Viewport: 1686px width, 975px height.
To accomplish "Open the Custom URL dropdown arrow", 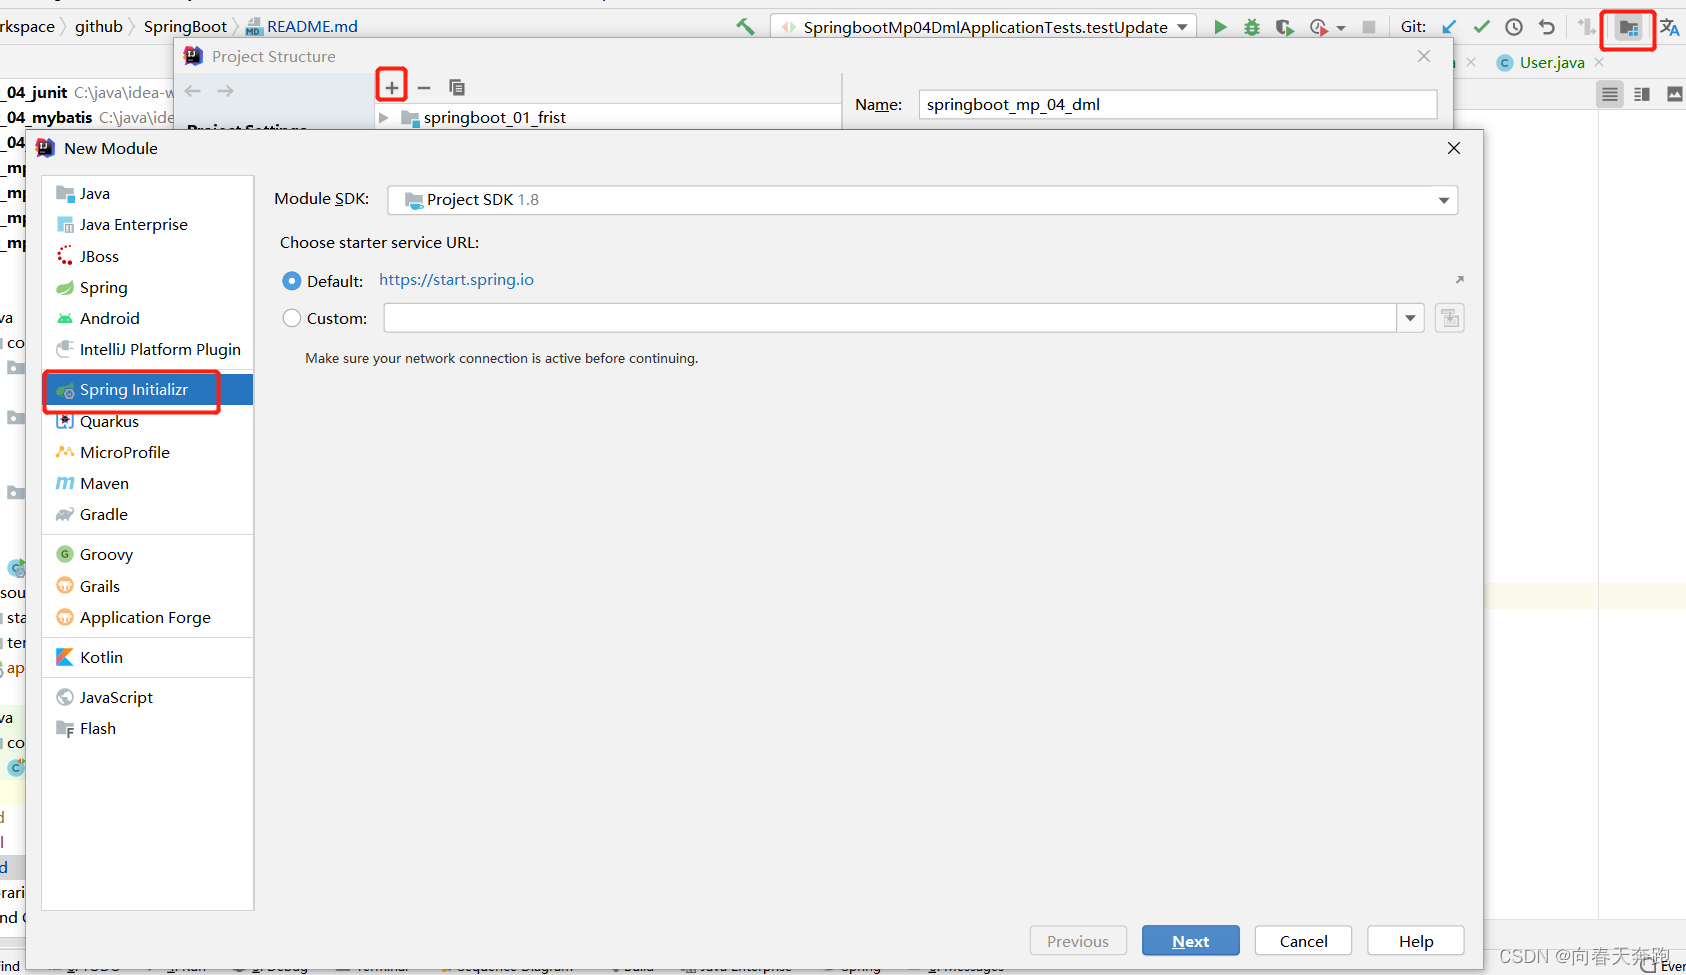I will (1410, 318).
